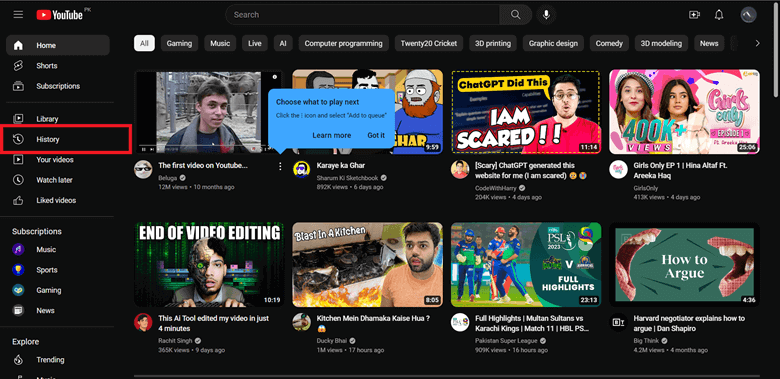This screenshot has width=780, height=379.
Task: Click Learn more in the tooltip
Action: 332,135
